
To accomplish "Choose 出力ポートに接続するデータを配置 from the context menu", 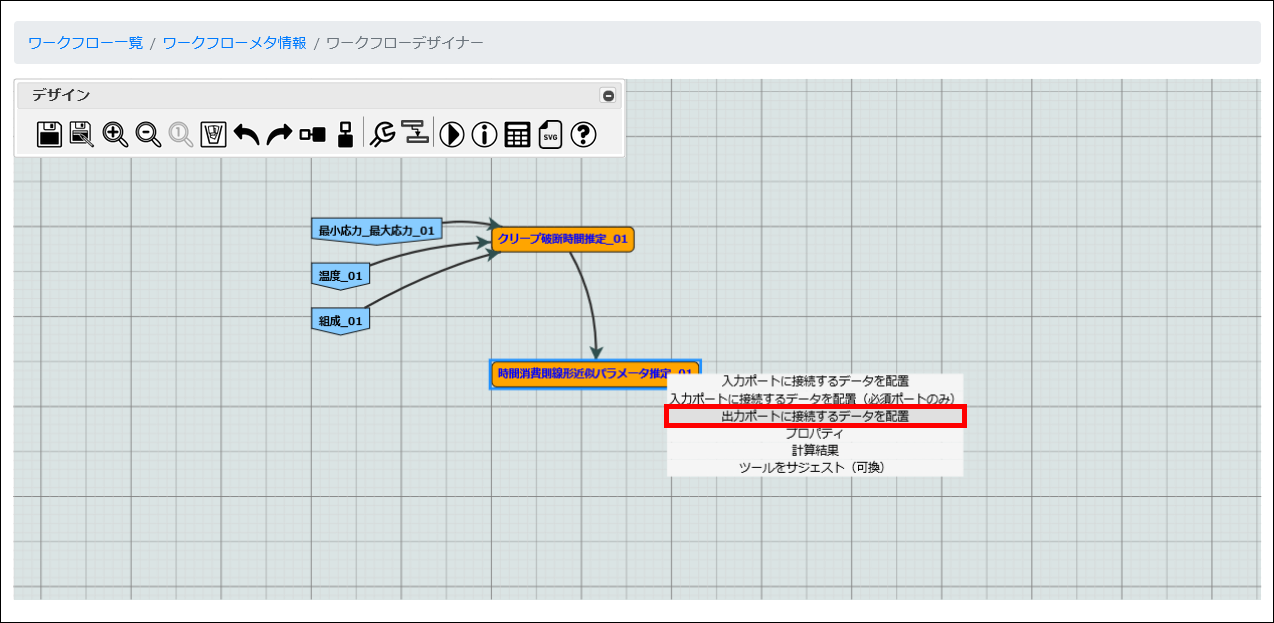I will click(815, 416).
